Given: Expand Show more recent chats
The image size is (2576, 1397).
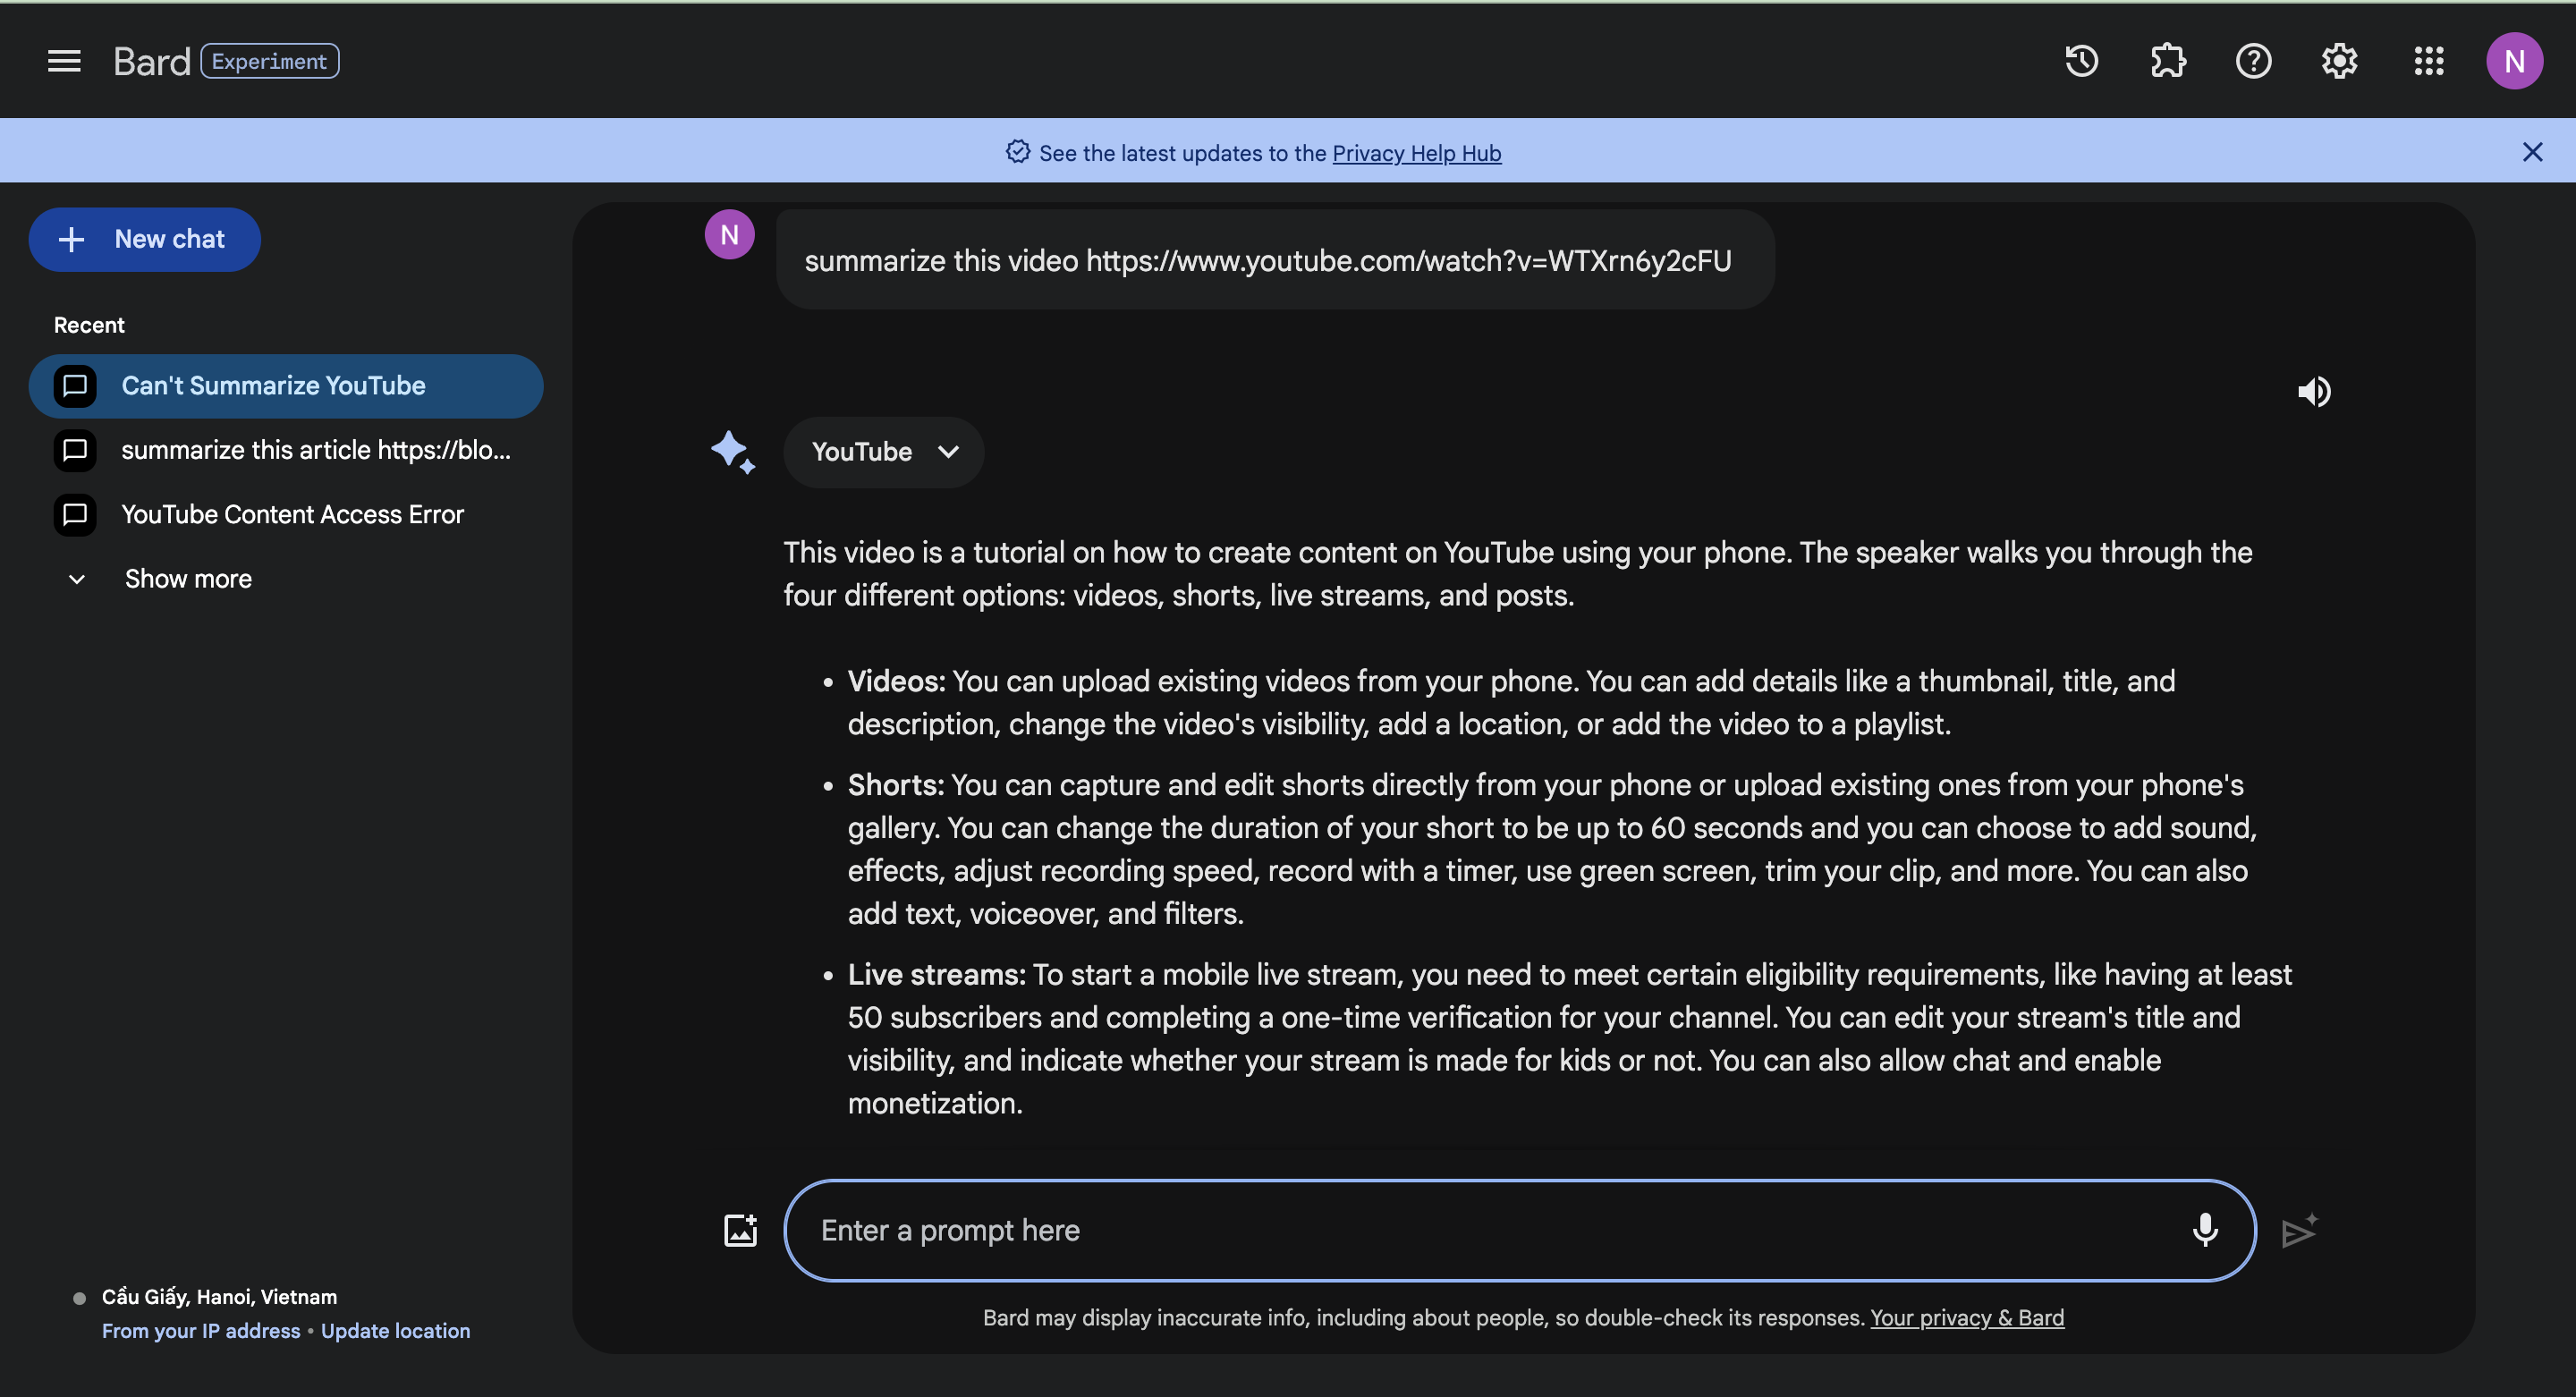Looking at the screenshot, I should (x=160, y=579).
